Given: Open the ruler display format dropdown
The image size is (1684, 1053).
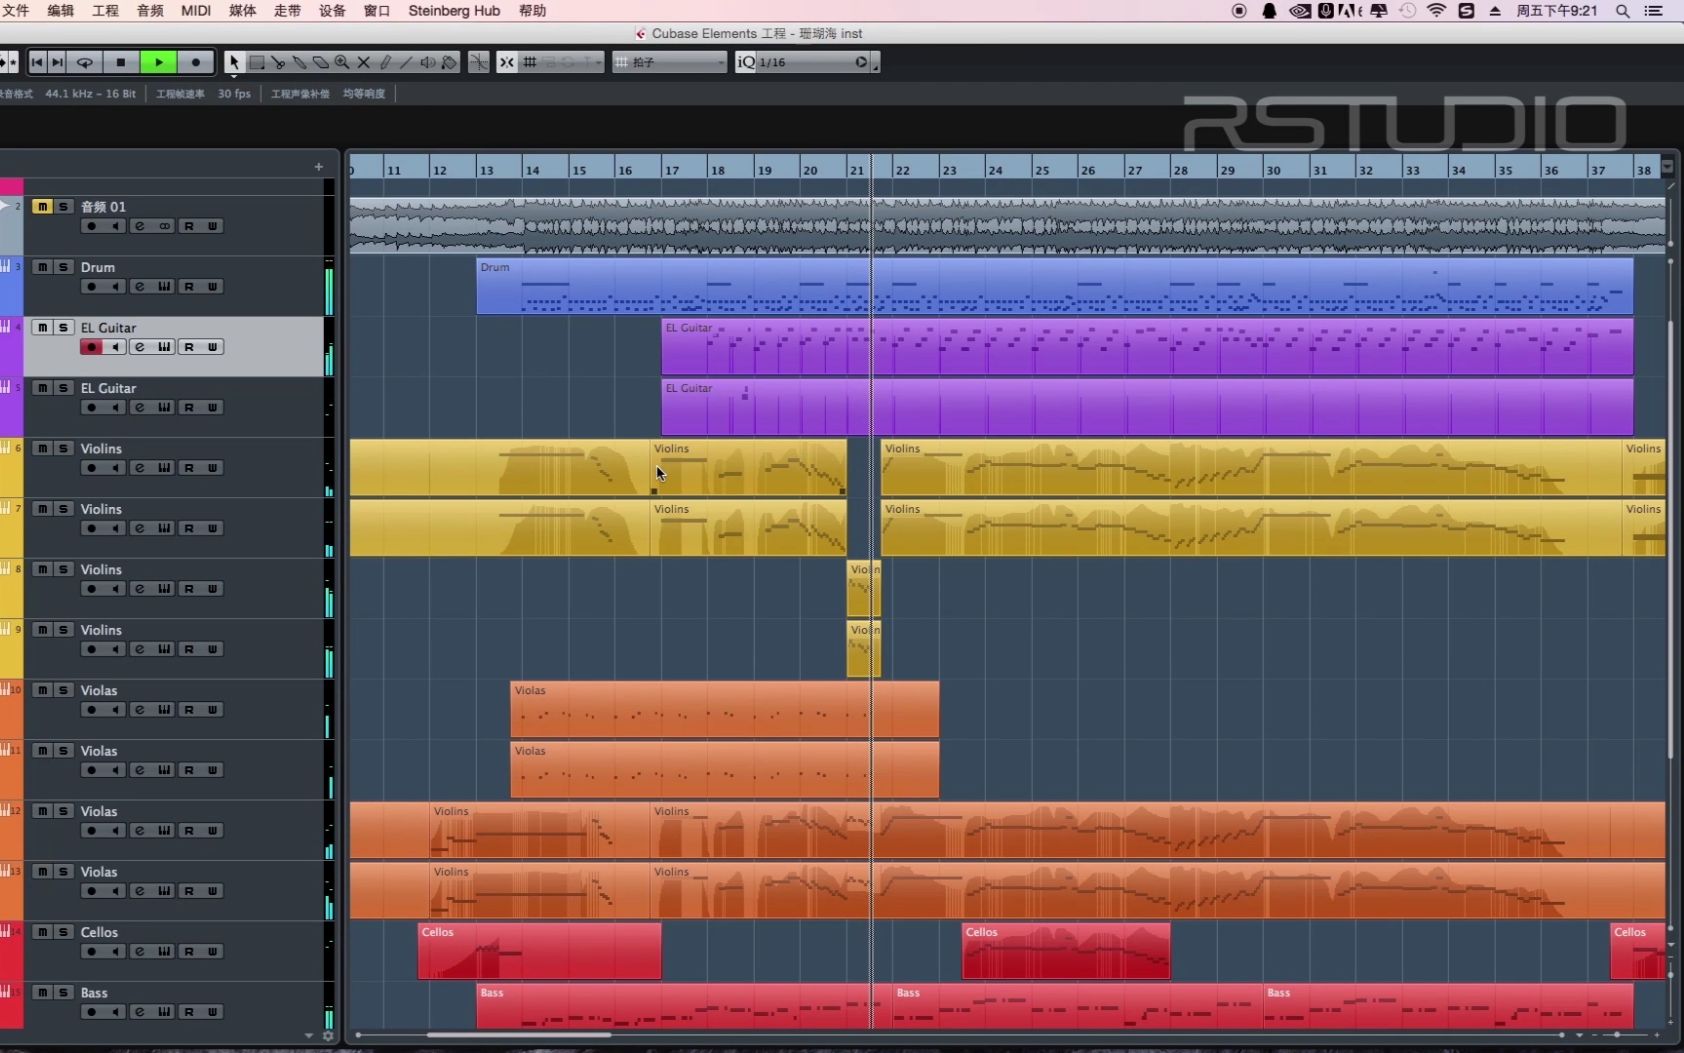Looking at the screenshot, I should pos(1667,167).
